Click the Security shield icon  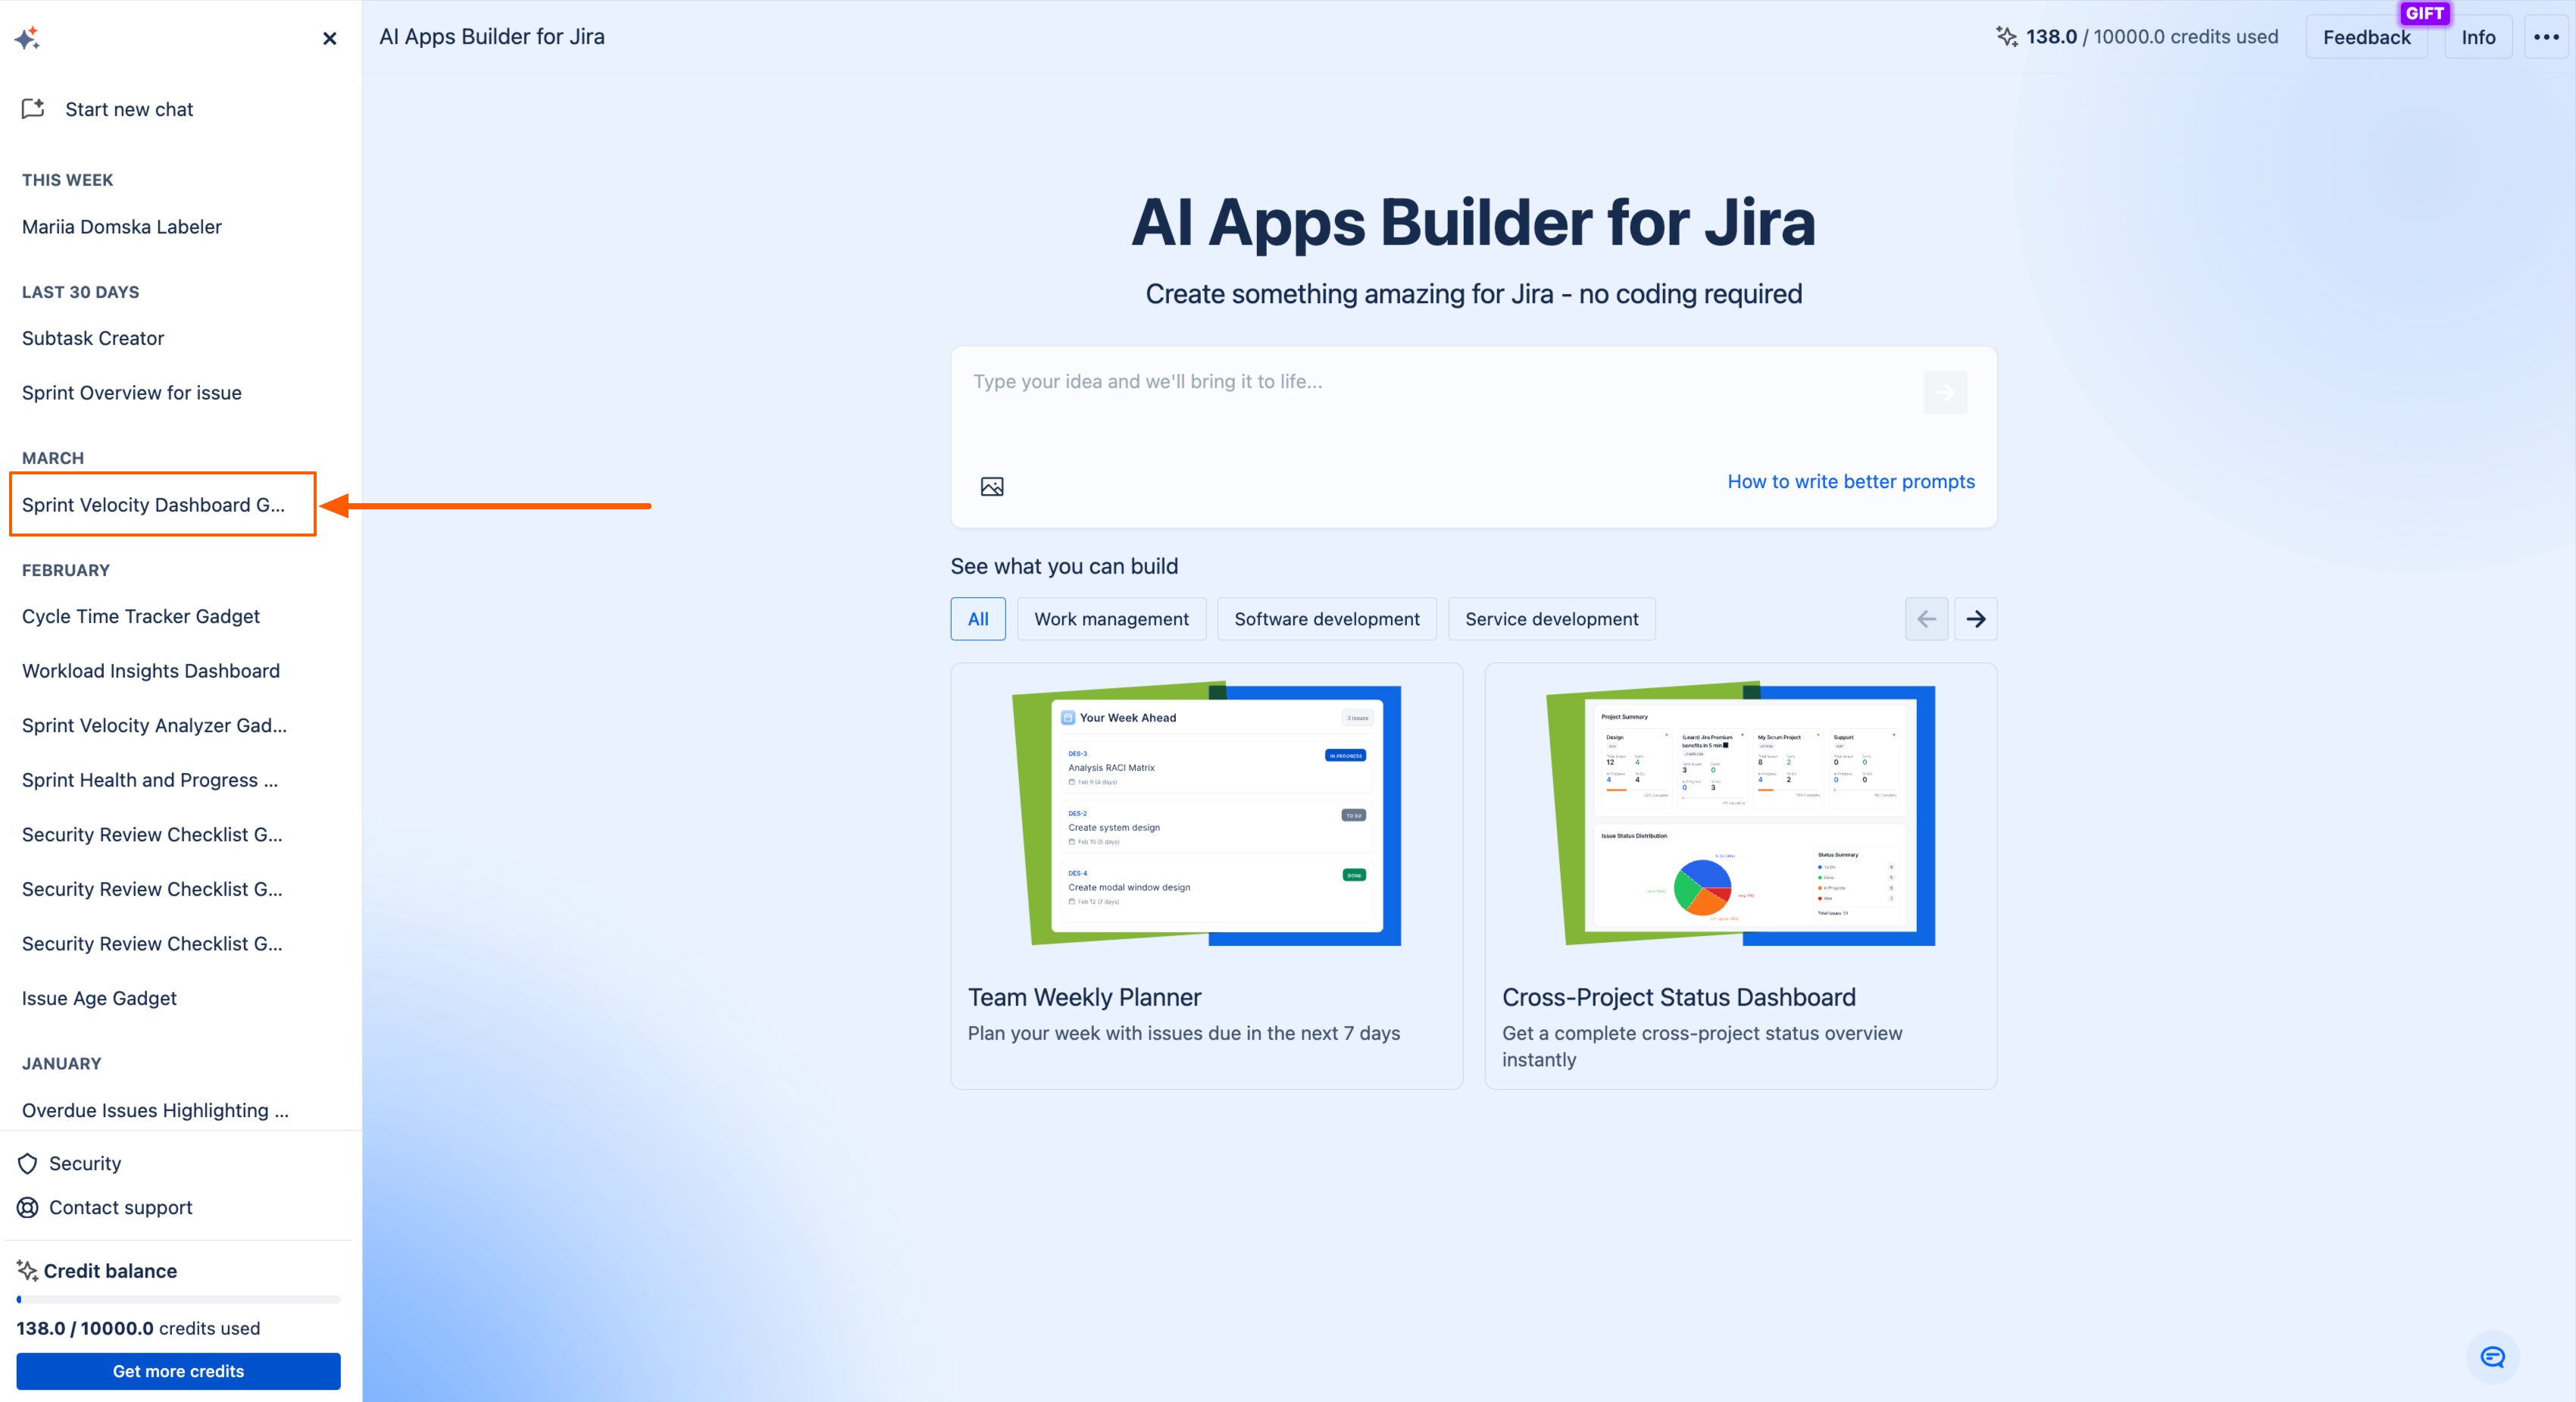28,1163
